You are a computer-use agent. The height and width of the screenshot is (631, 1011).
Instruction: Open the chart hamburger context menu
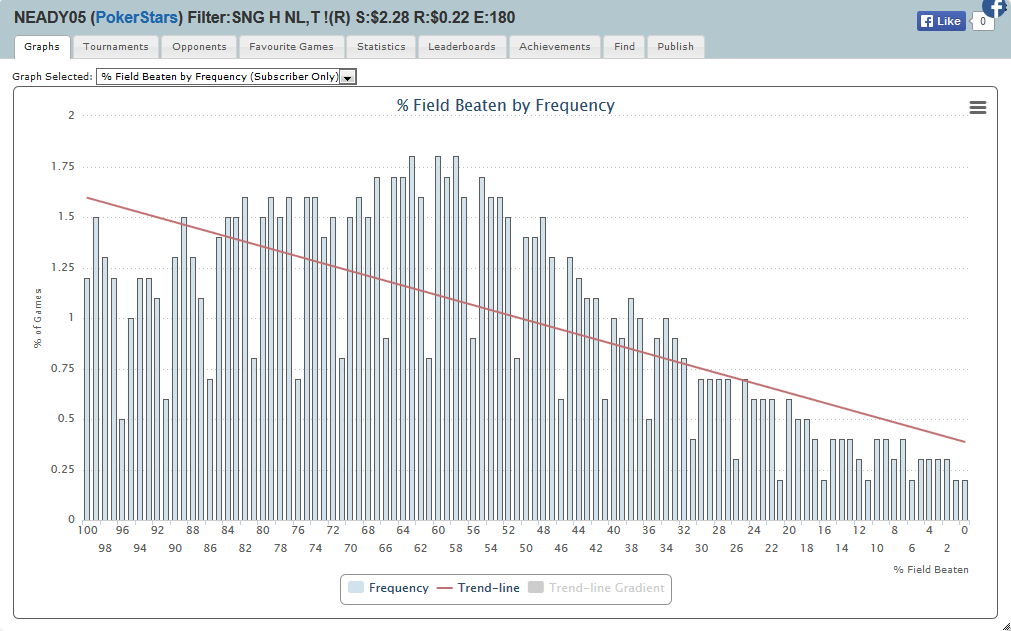(977, 108)
